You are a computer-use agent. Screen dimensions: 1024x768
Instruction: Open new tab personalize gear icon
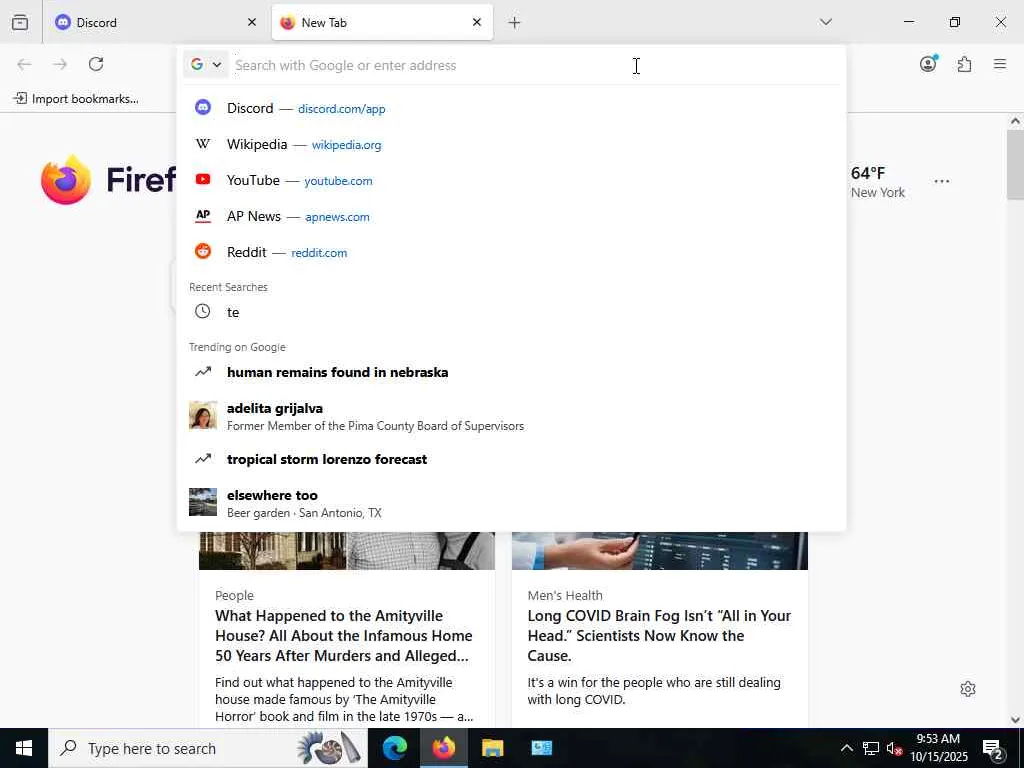coord(968,689)
